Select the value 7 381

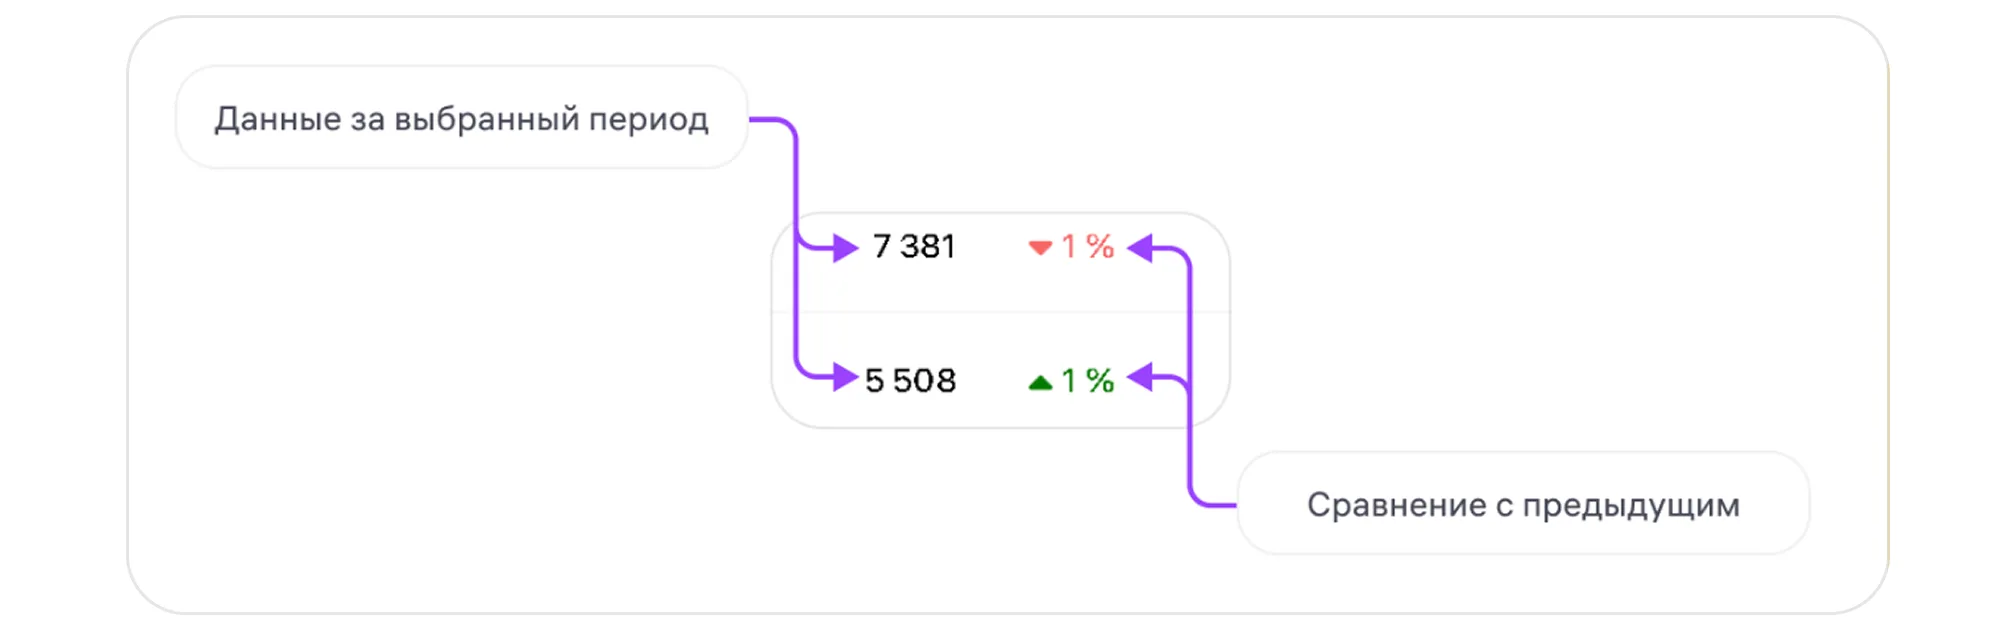click(914, 246)
